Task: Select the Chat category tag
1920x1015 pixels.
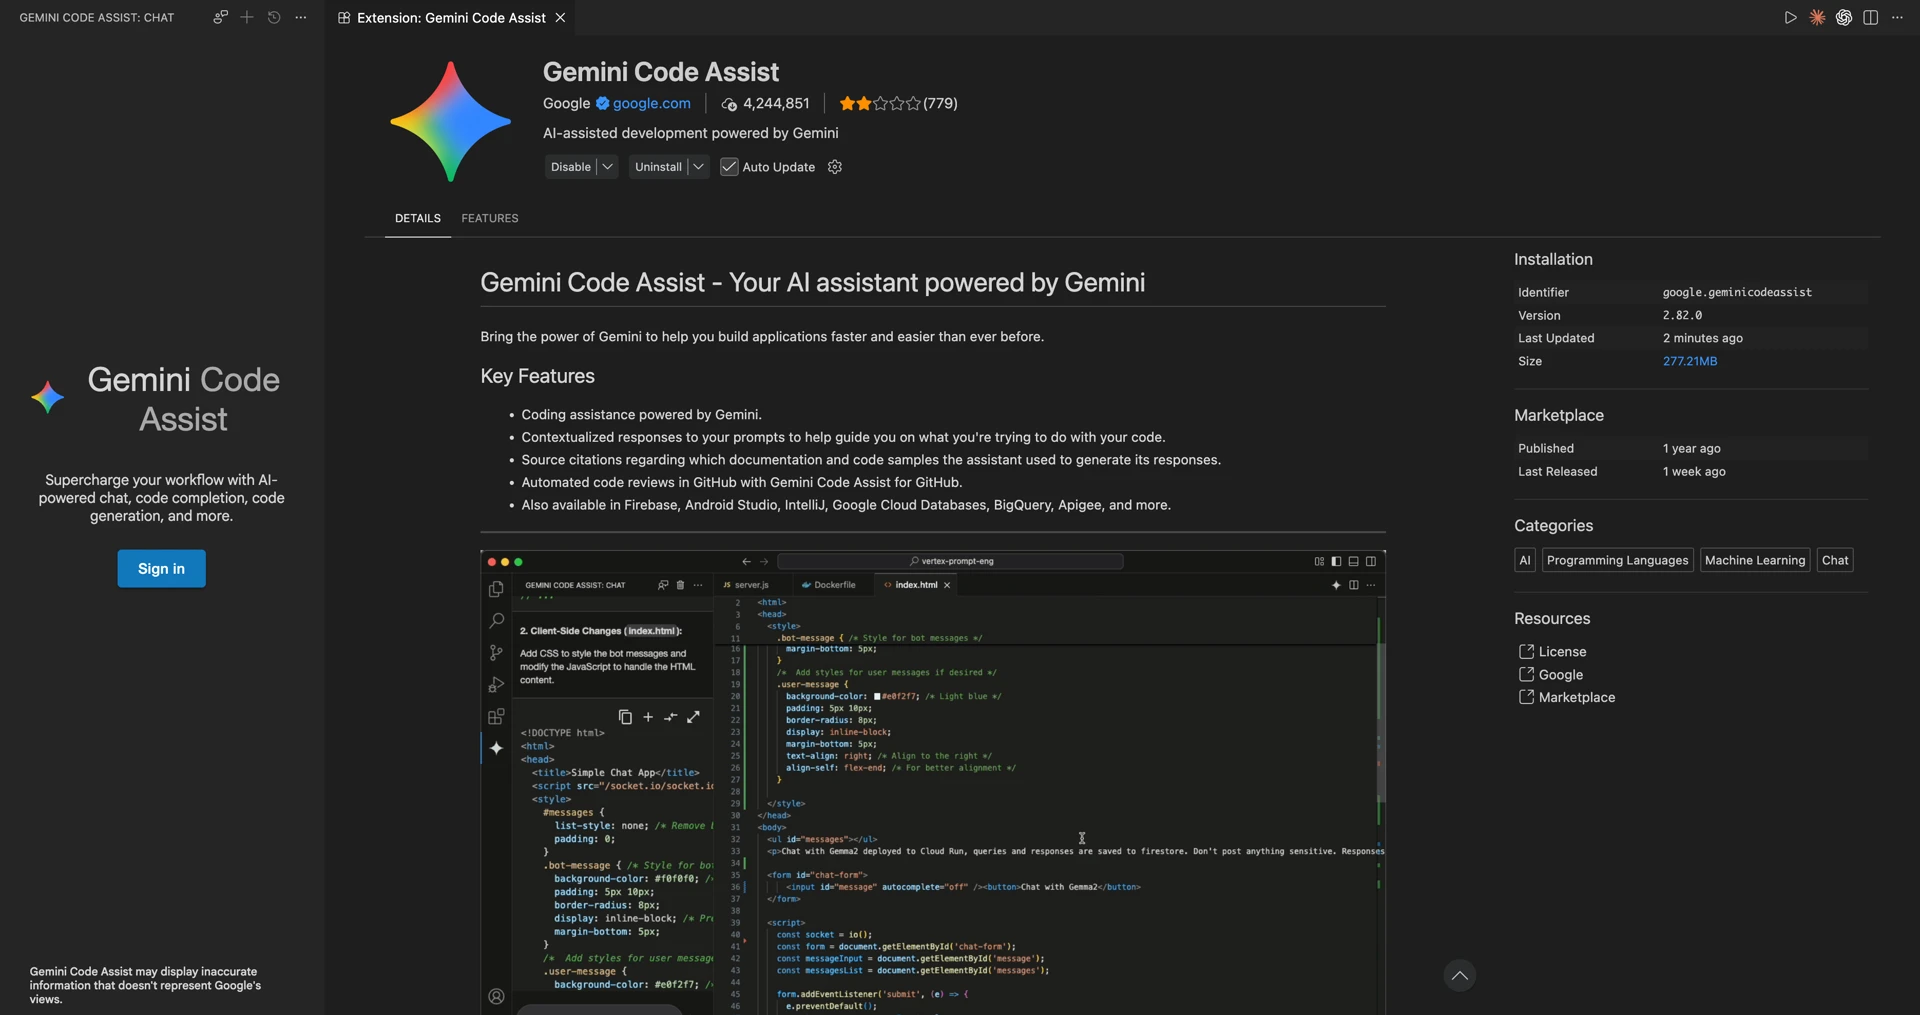Action: [1835, 560]
